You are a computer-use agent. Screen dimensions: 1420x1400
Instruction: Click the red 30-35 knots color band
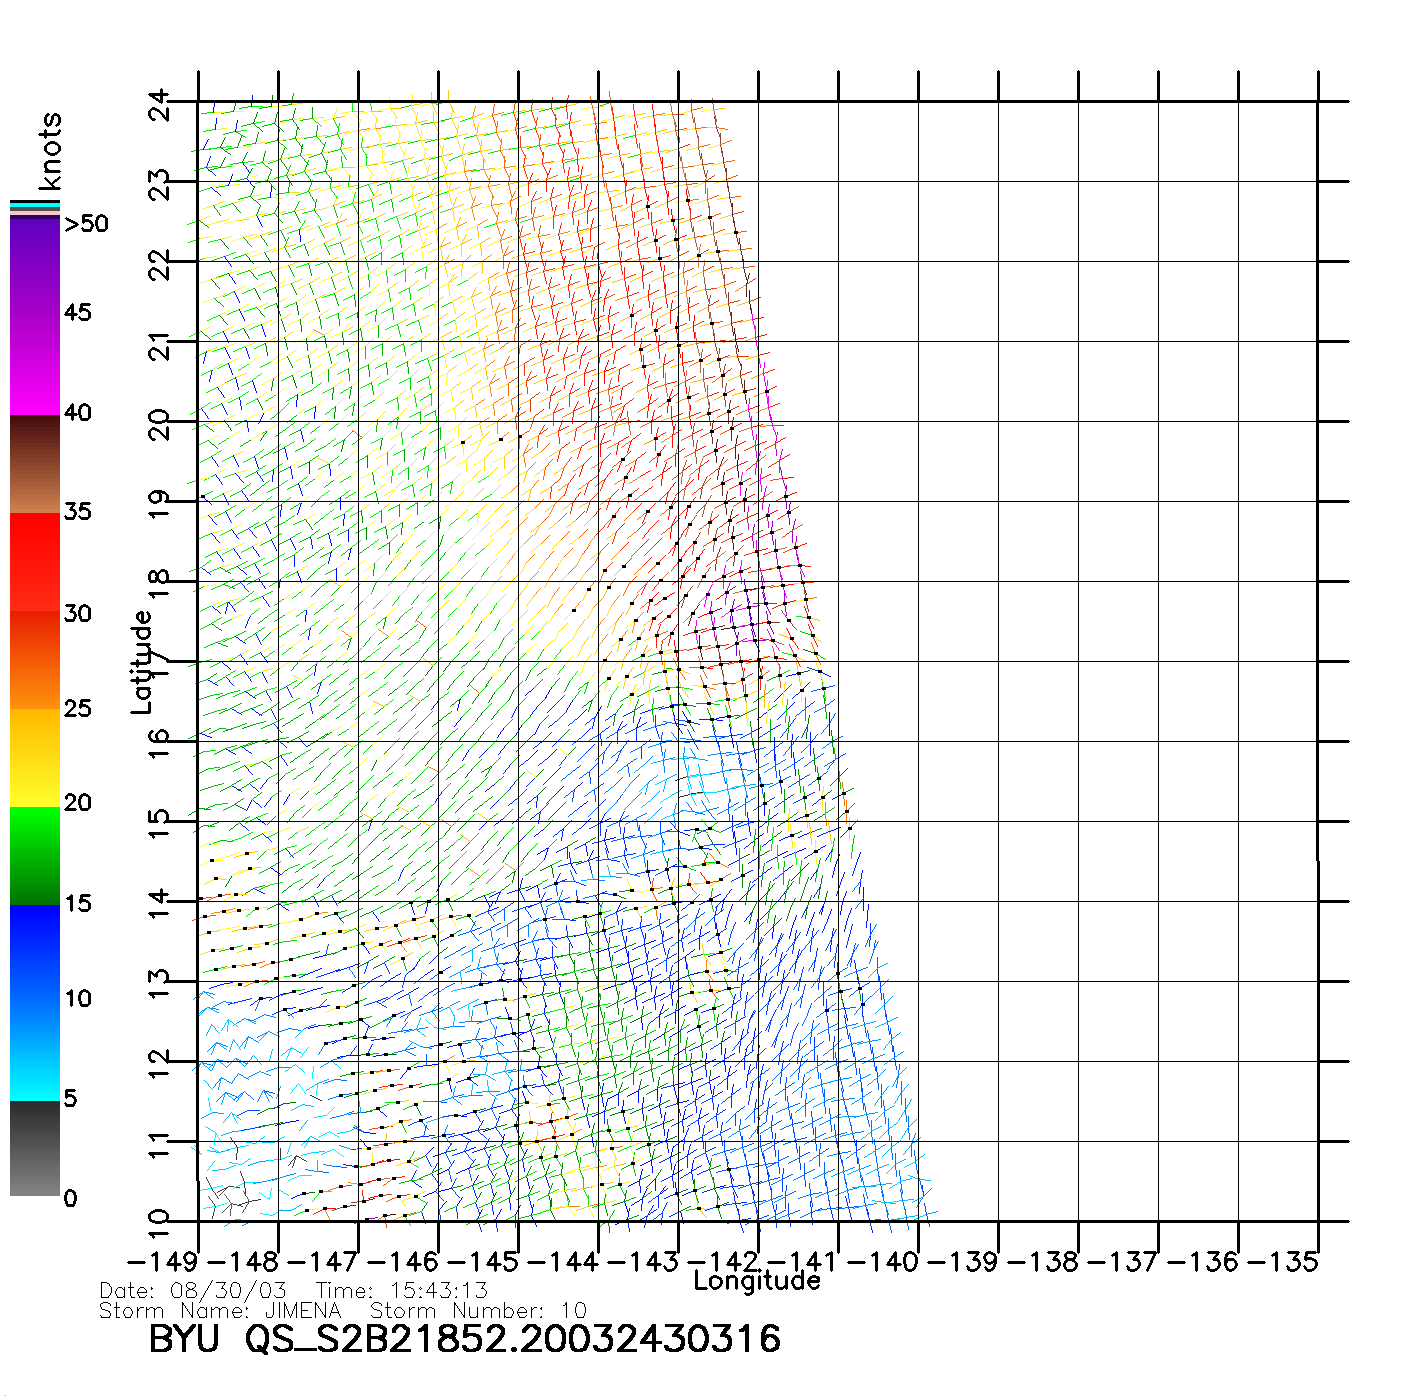tap(35, 562)
